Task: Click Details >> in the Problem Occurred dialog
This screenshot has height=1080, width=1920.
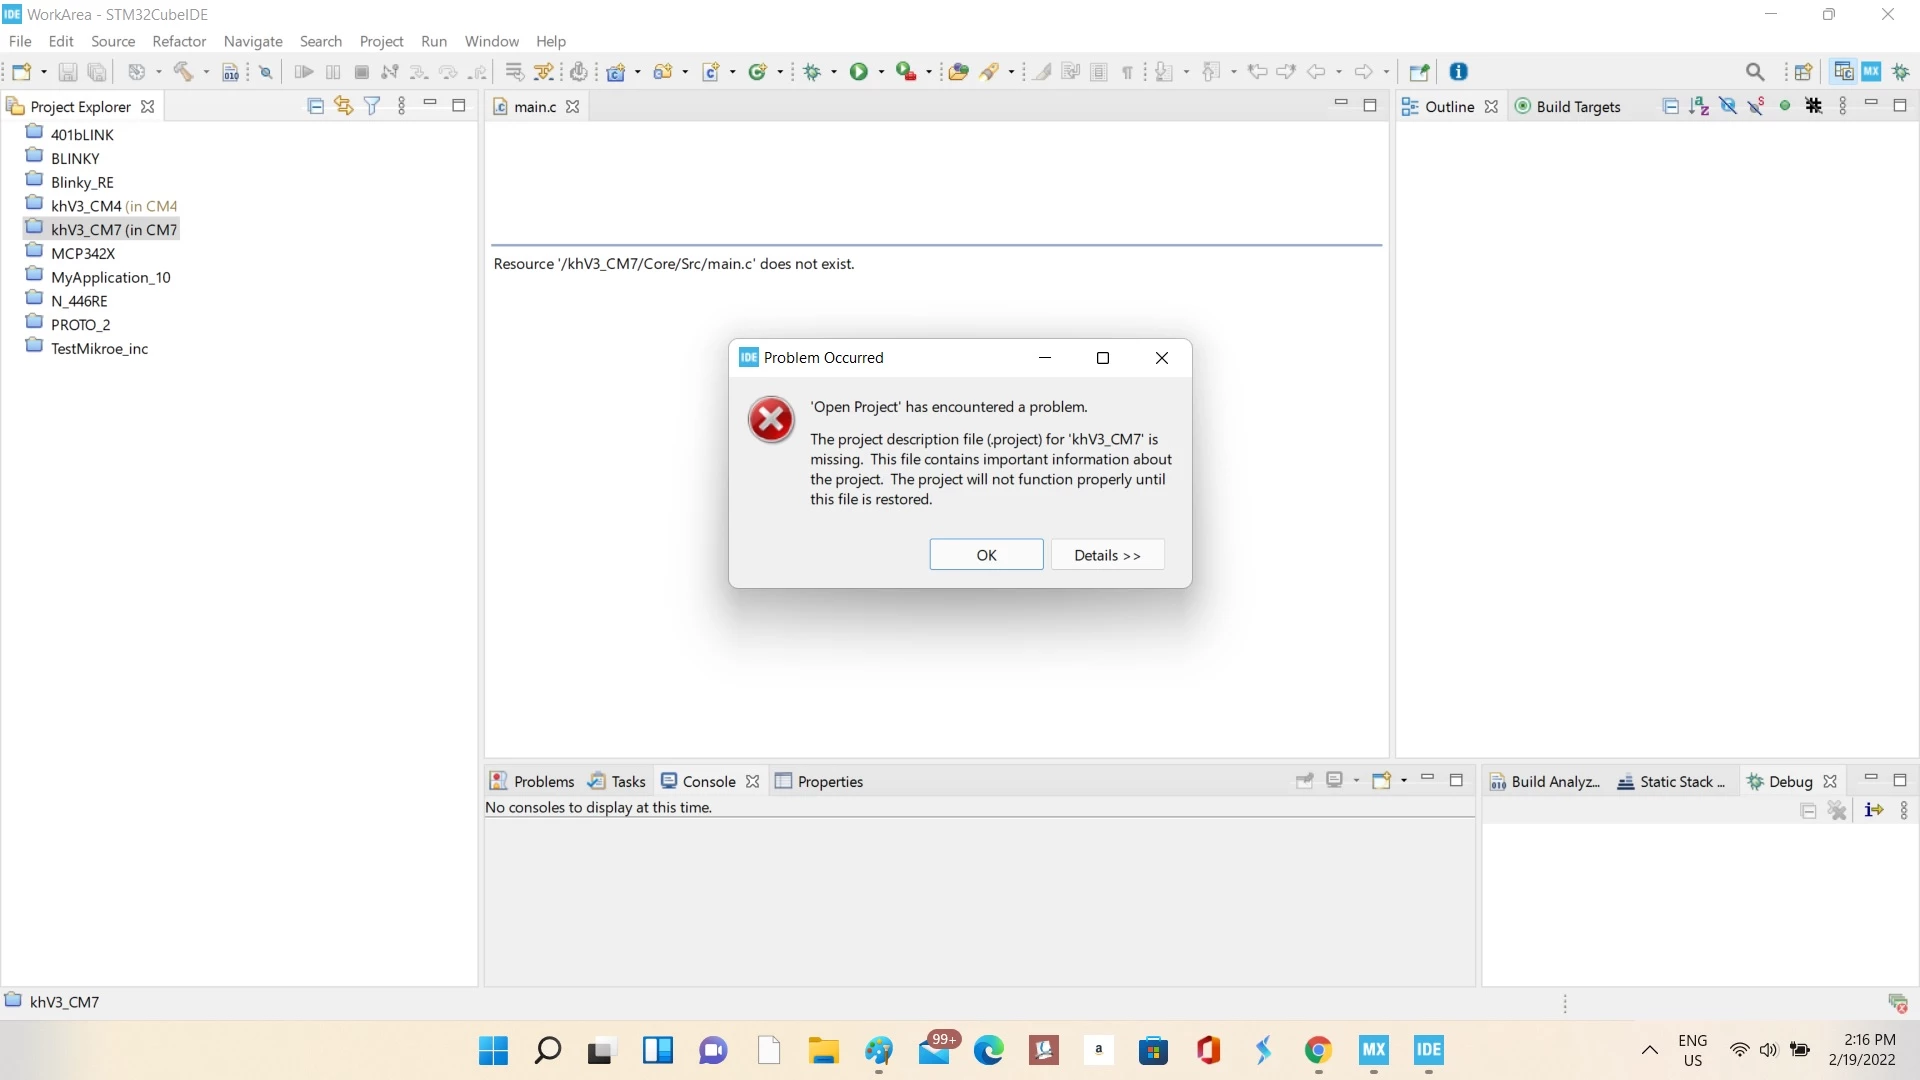Action: point(1107,555)
